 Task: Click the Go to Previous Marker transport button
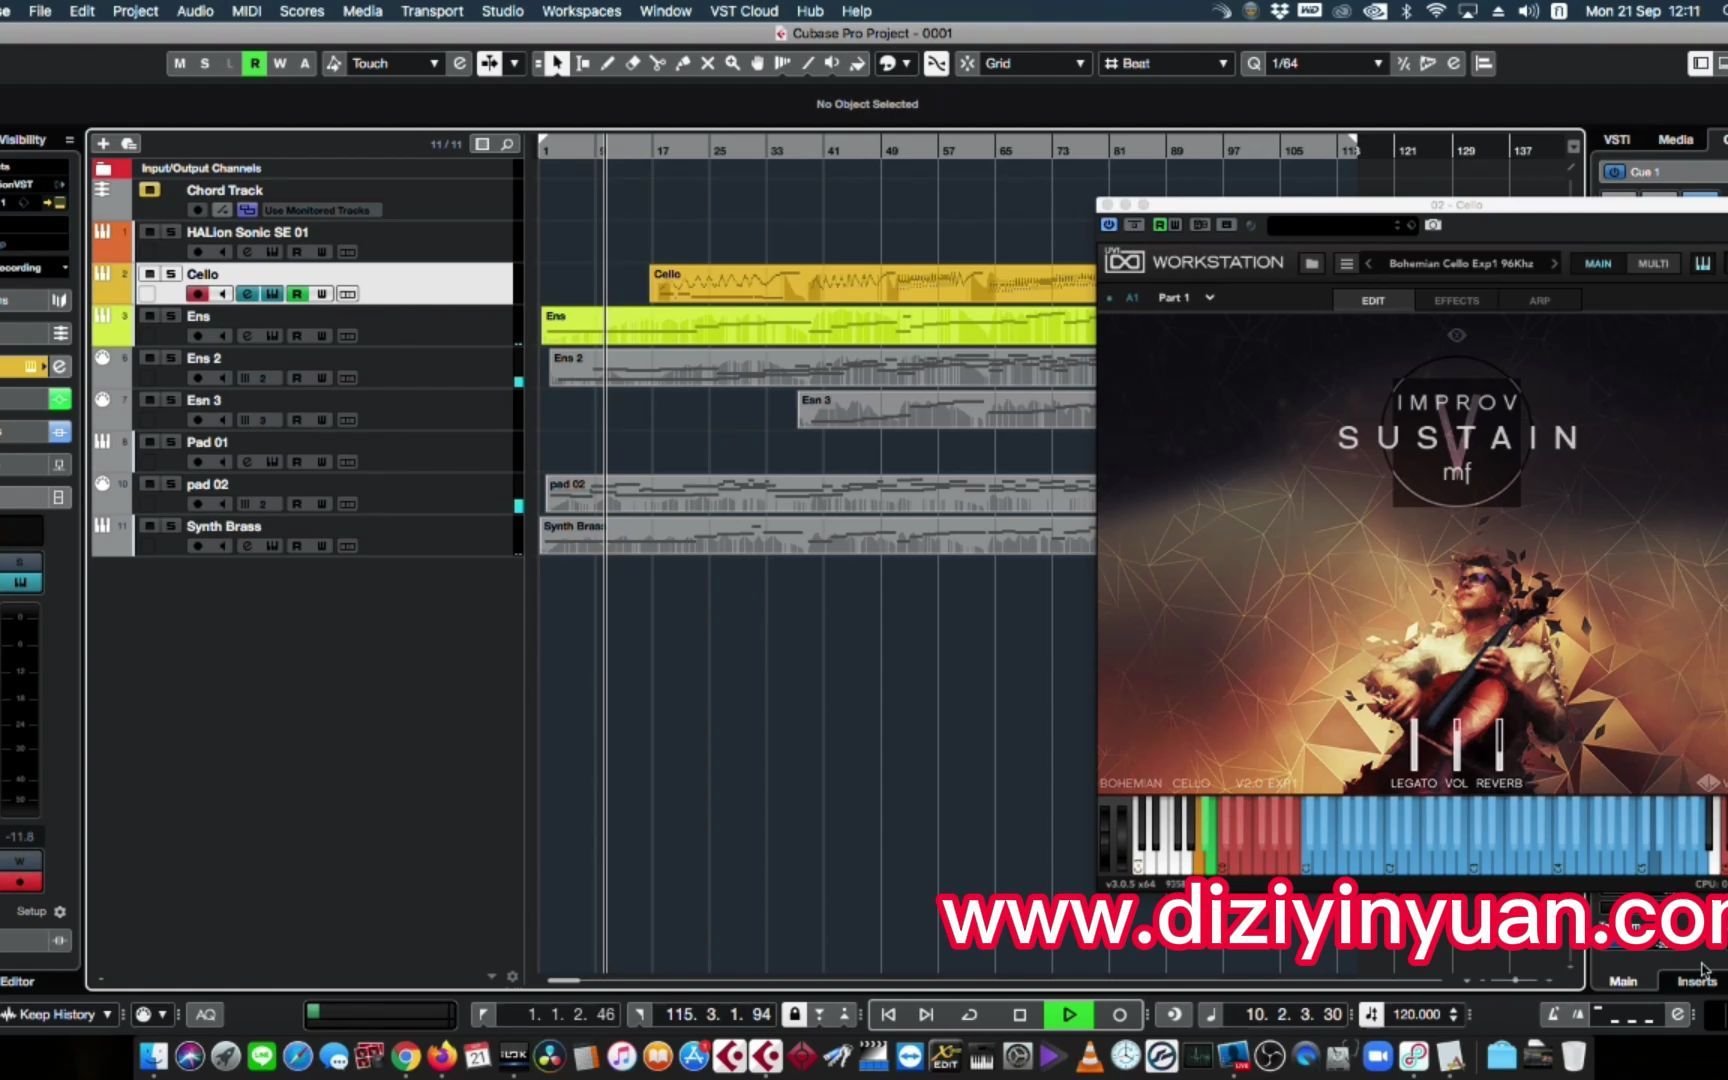click(x=888, y=1014)
